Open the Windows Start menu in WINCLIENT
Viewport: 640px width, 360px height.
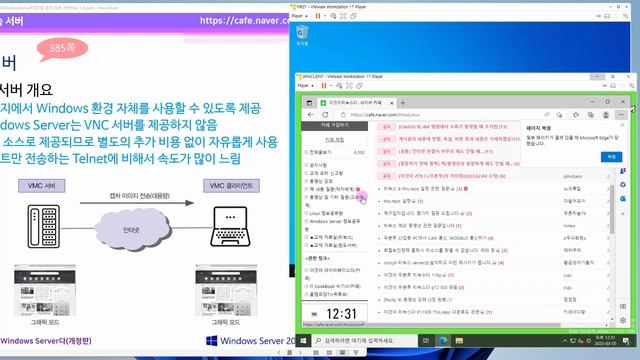(x=303, y=340)
